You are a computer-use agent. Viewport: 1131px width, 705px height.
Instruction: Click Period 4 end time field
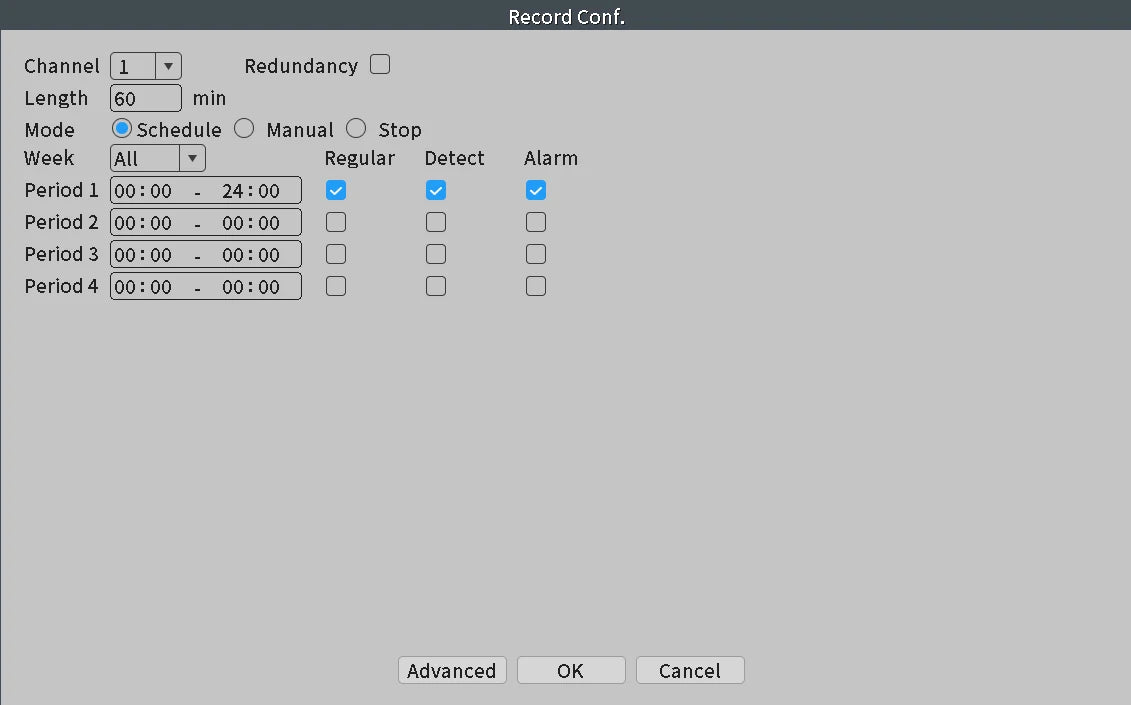251,287
